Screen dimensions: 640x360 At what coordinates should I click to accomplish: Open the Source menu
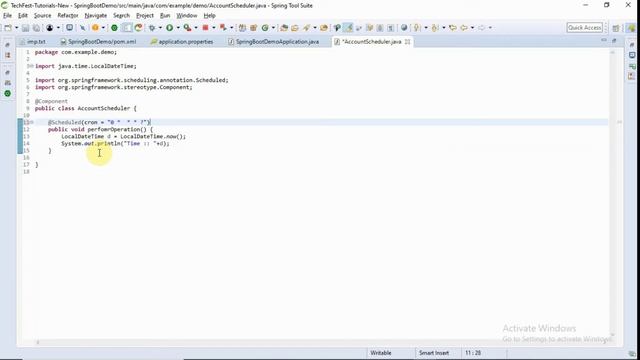(x=42, y=16)
